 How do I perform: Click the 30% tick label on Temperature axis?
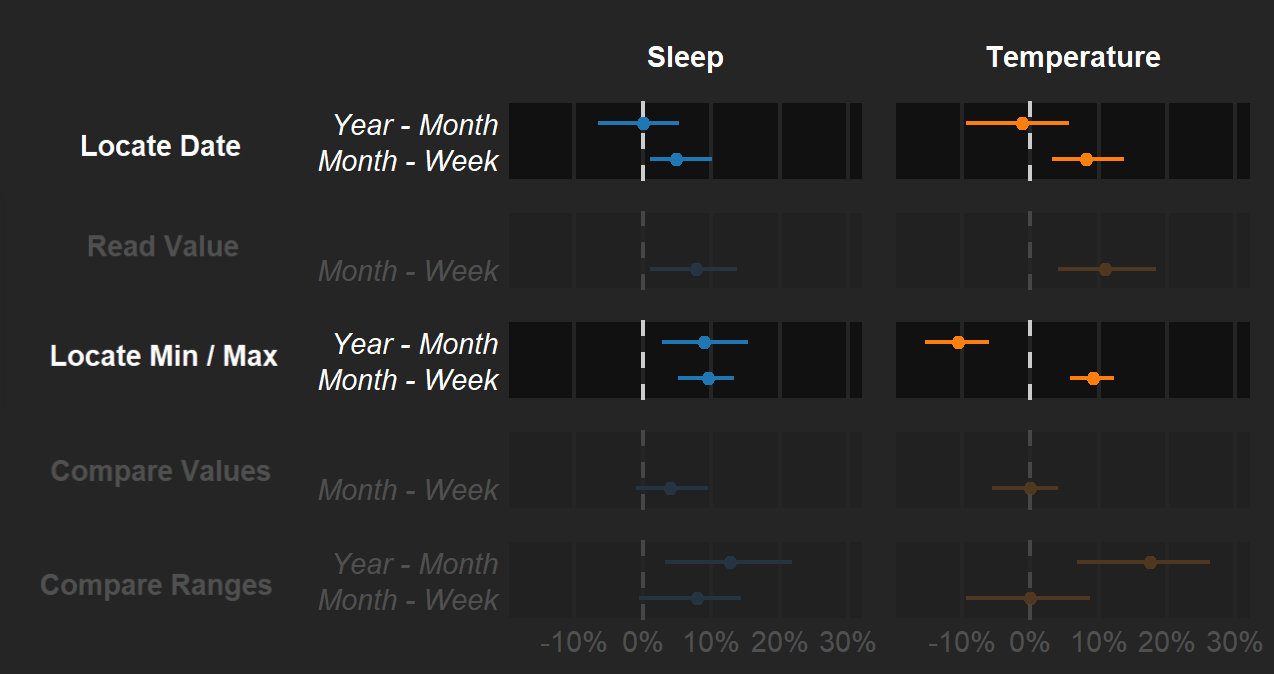(x=1235, y=643)
